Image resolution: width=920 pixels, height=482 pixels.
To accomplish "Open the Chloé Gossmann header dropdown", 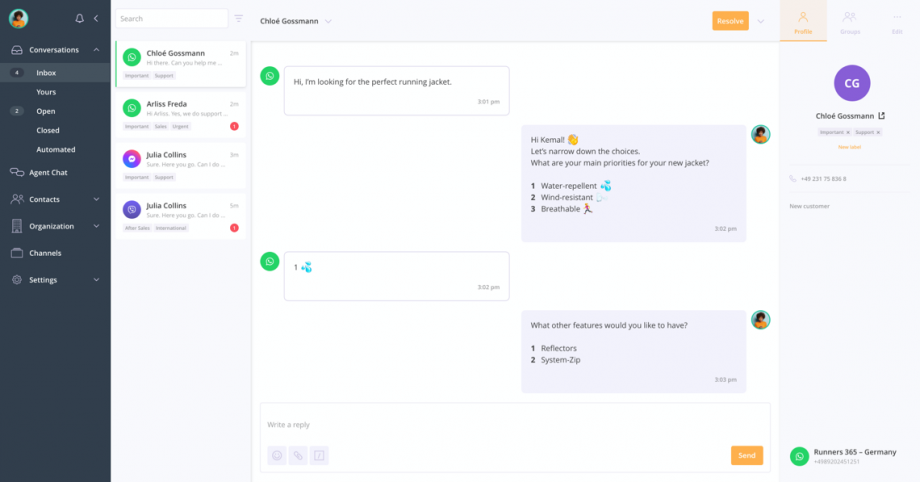I will point(329,21).
